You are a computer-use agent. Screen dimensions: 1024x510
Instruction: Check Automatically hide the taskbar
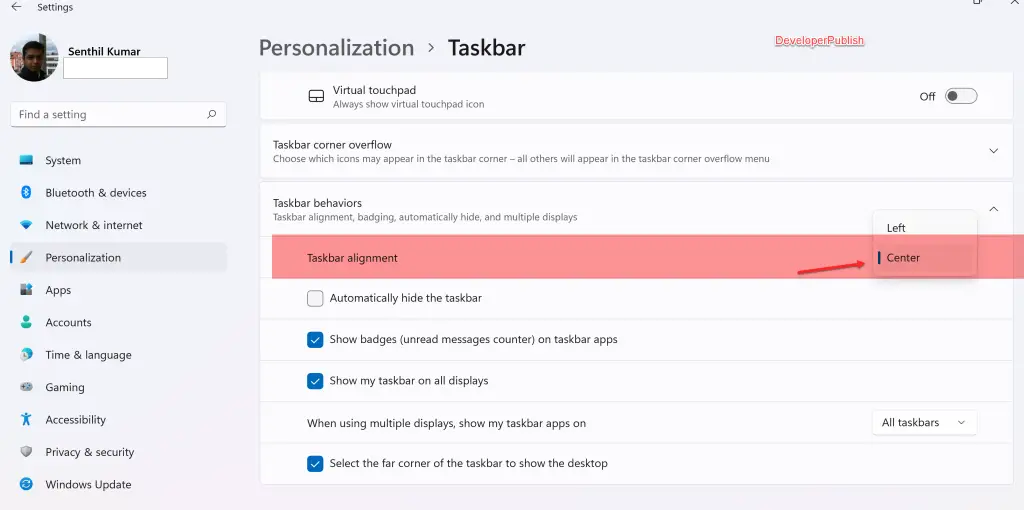pos(315,298)
